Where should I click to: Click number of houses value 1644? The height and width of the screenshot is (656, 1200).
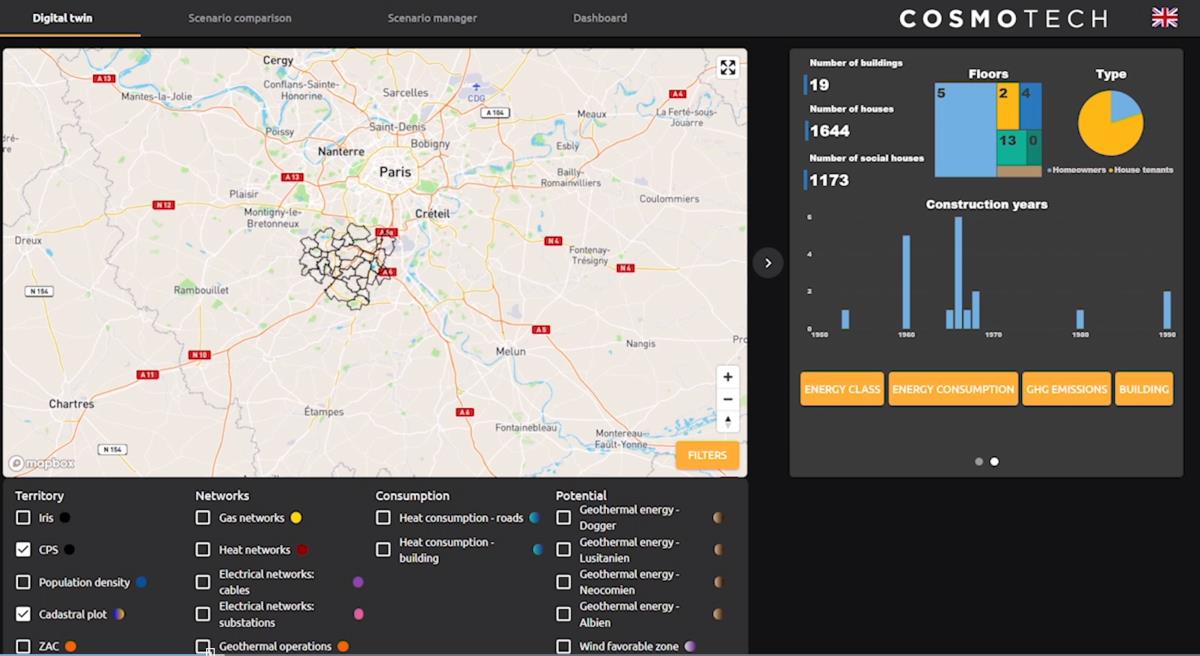click(830, 131)
